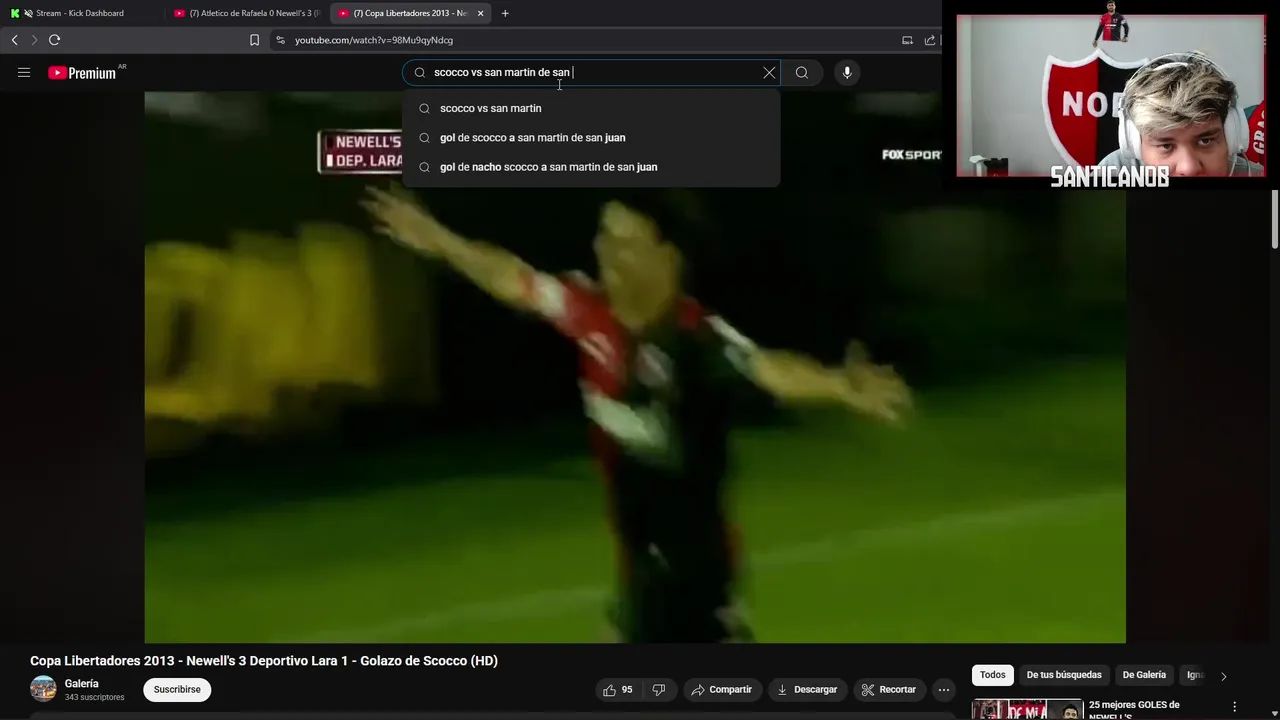Choose suggestion 'gol de nacho scocco a san martin'
Viewport: 1280px width, 720px height.
click(x=590, y=167)
